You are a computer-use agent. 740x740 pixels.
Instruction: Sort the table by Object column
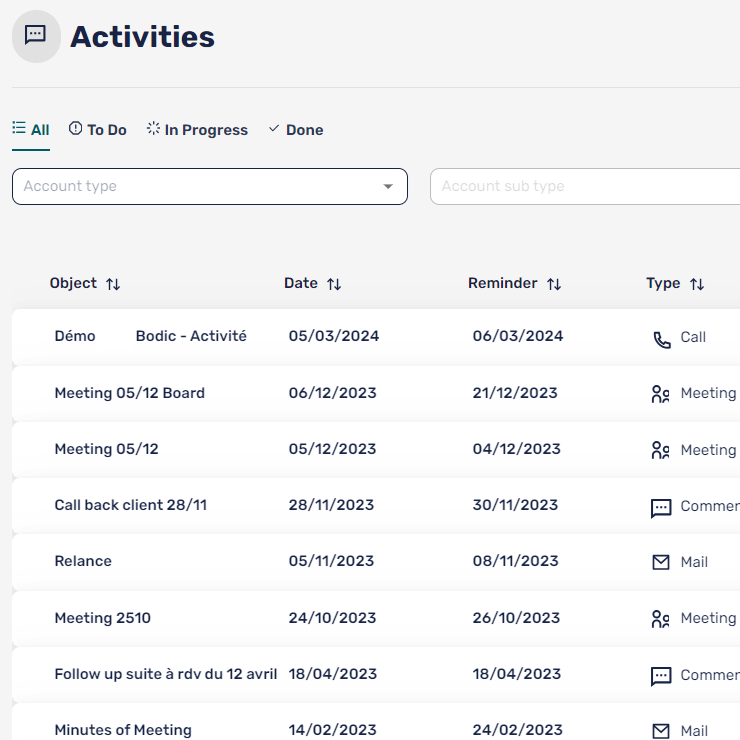click(x=113, y=284)
